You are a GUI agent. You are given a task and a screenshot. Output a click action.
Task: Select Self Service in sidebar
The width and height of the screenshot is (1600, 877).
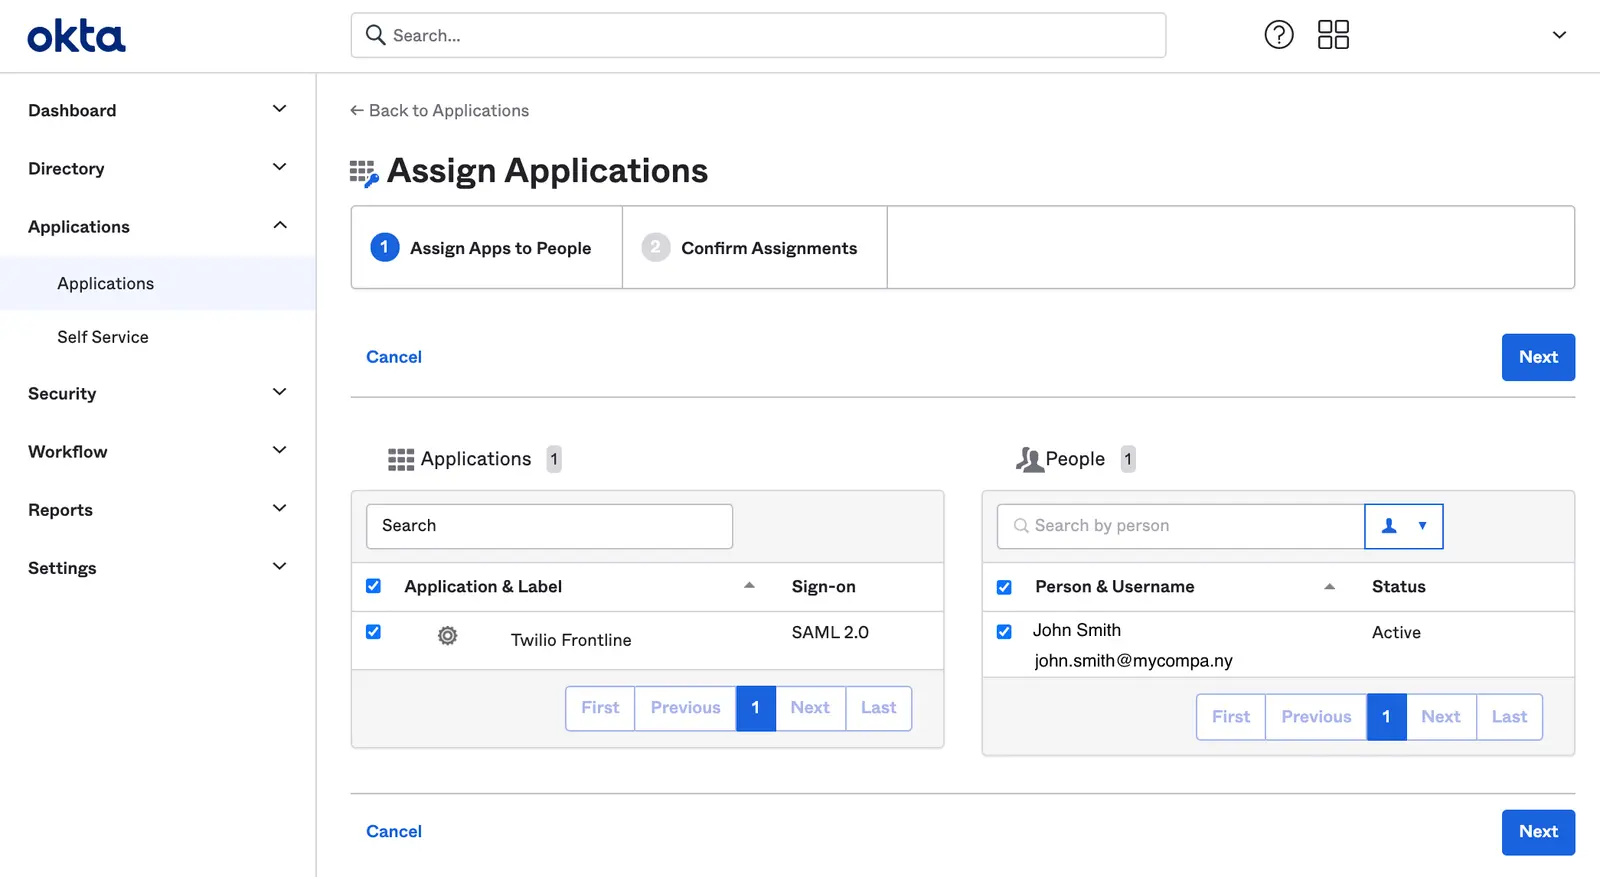click(103, 337)
